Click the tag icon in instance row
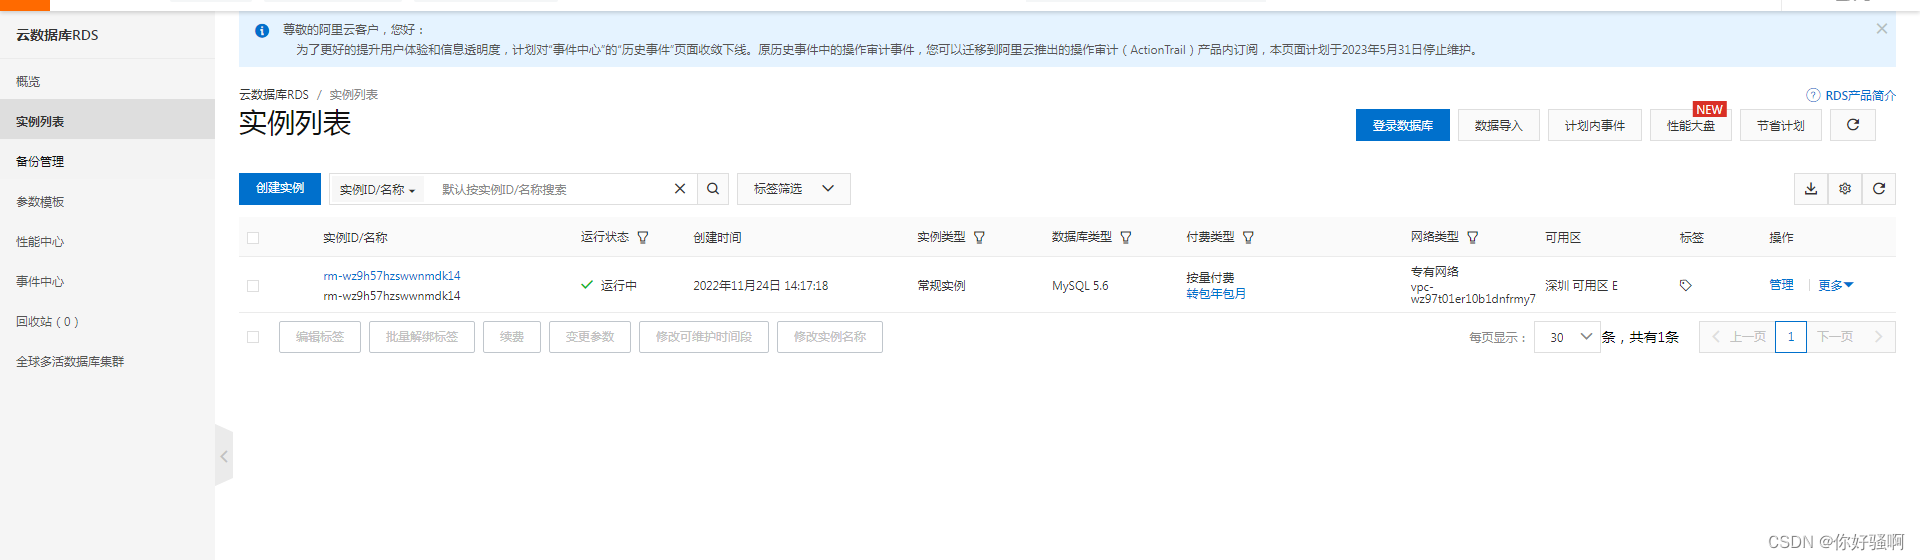1920x560 pixels. pos(1685,286)
